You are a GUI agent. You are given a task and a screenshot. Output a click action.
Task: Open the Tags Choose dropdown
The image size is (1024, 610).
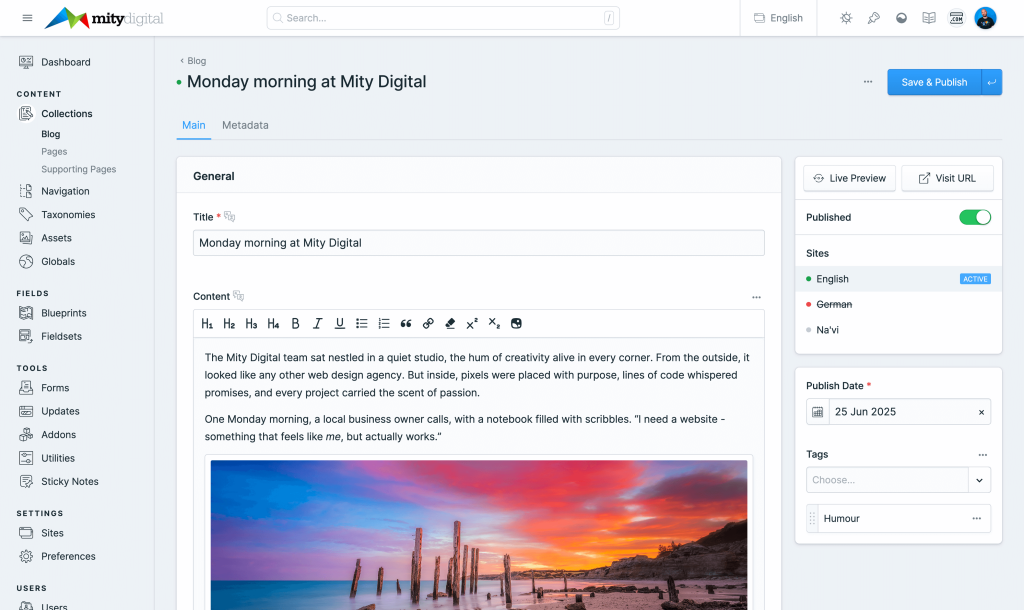pos(898,480)
